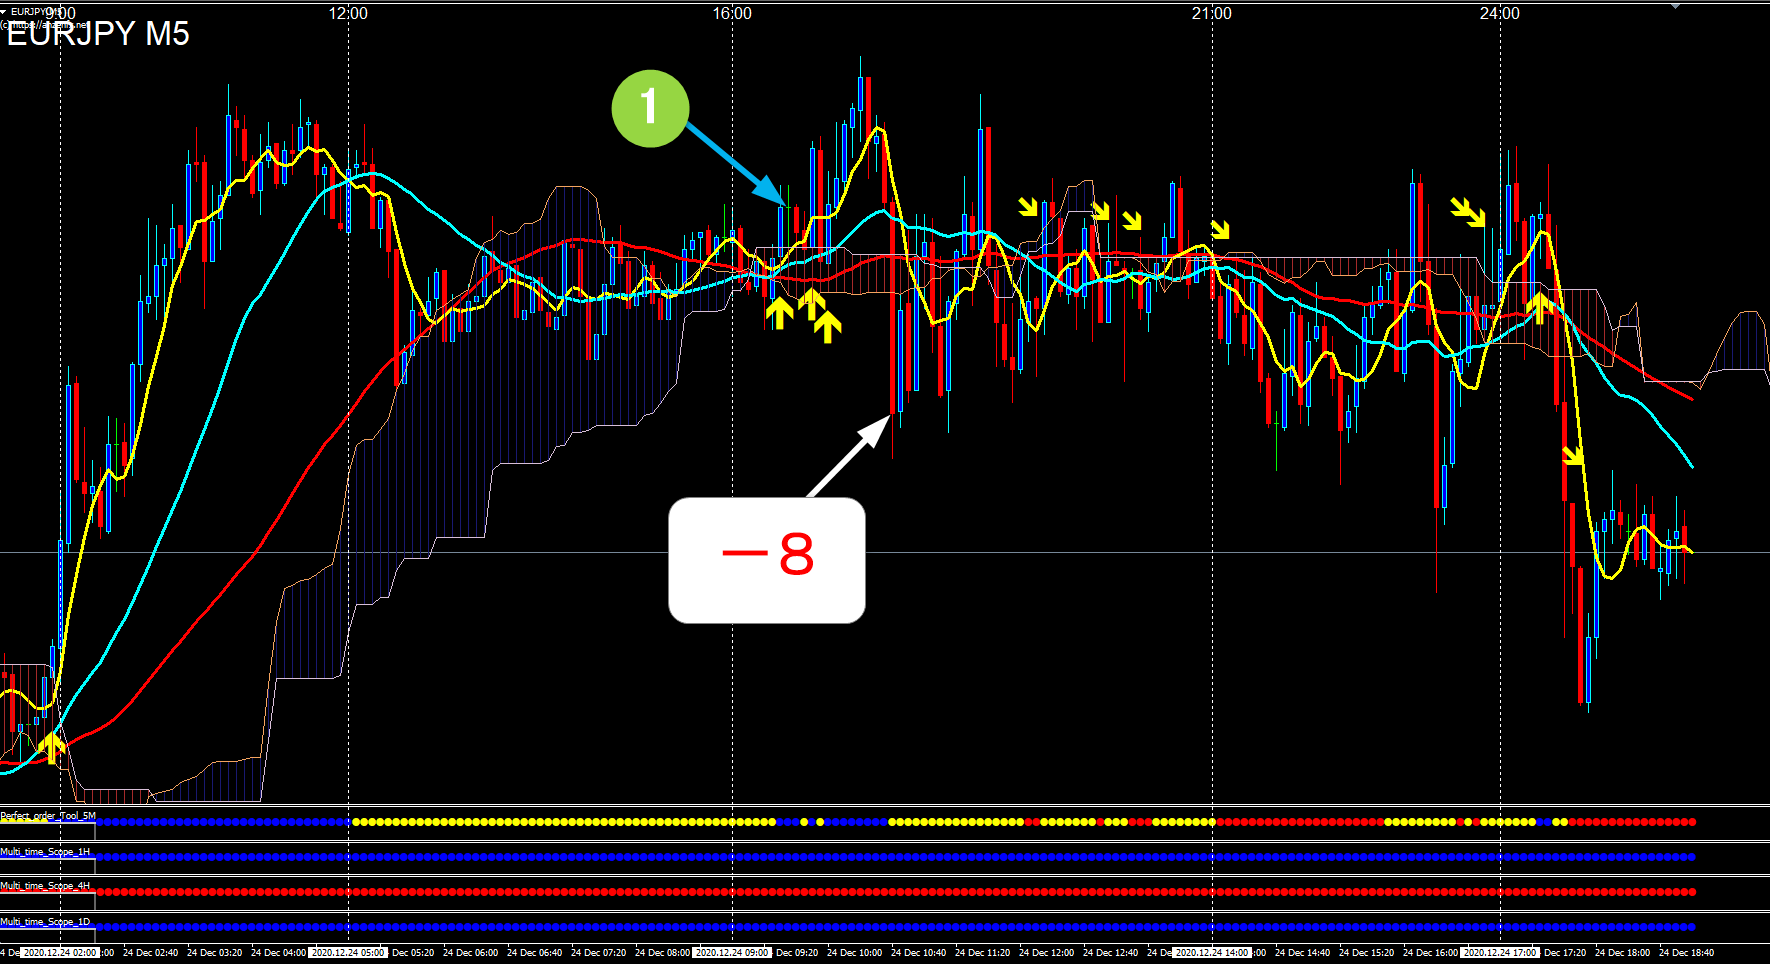Select the leftmost yellow up-arrow signal
The width and height of the screenshot is (1770, 964).
tap(51, 747)
